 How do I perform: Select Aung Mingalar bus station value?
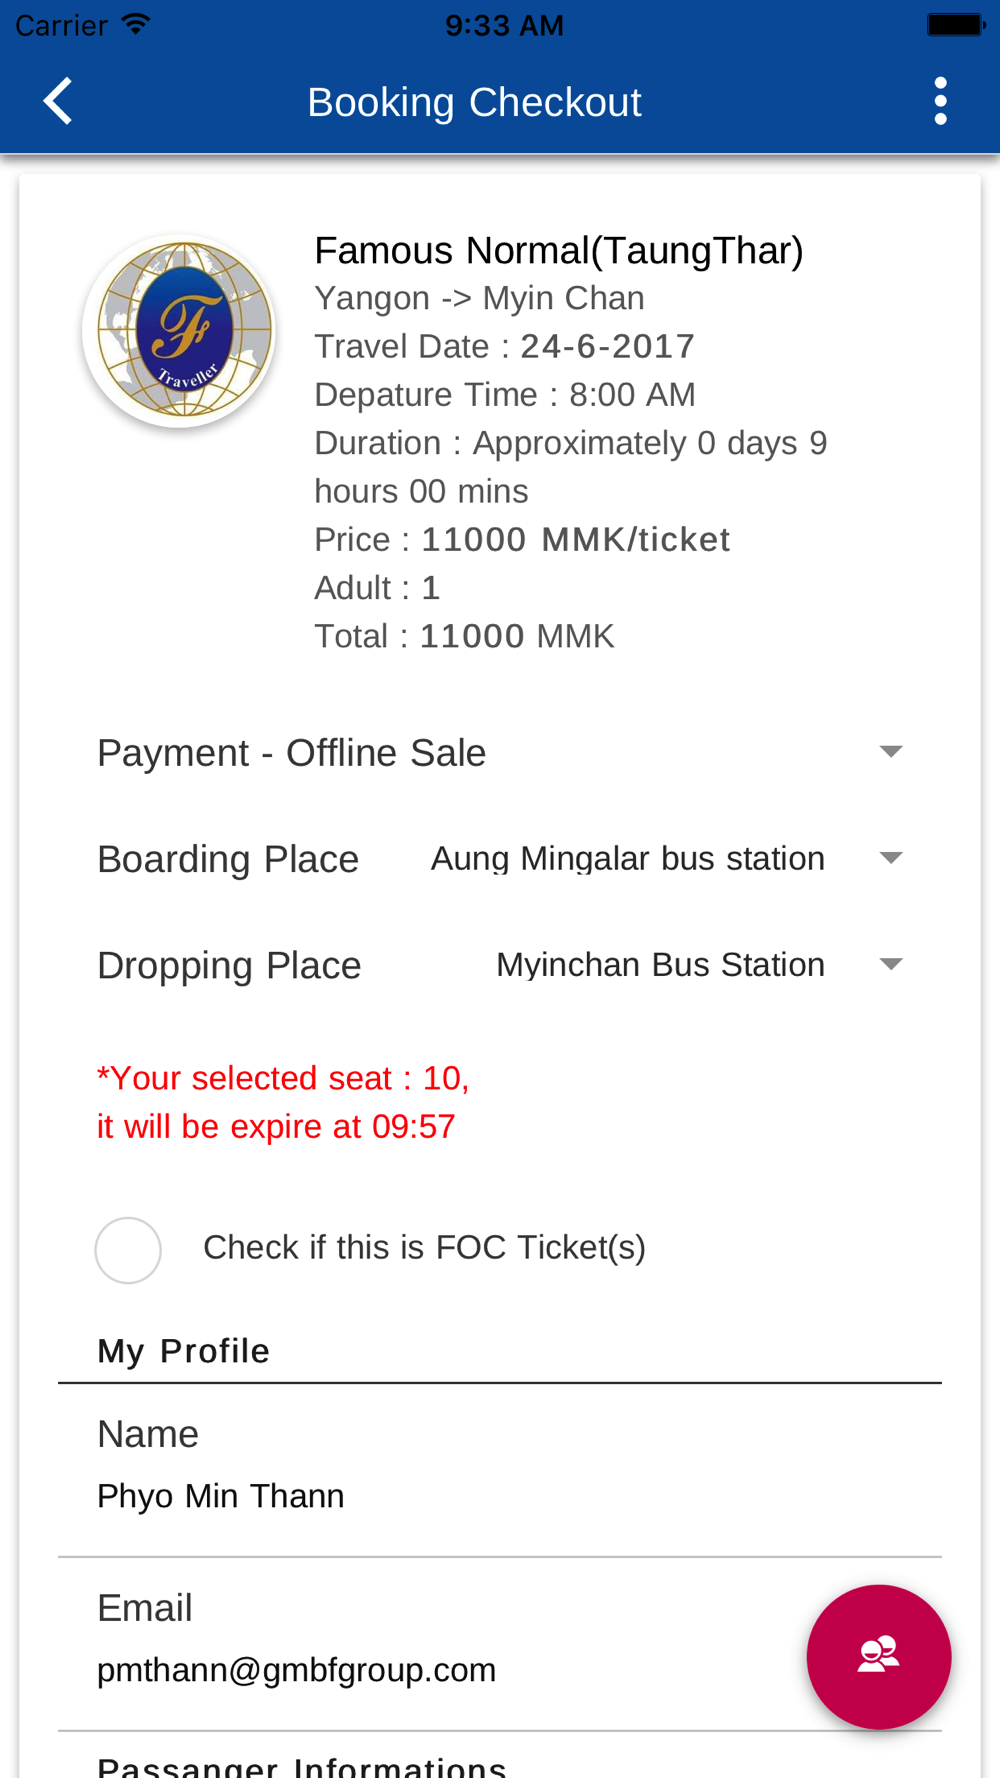point(628,858)
